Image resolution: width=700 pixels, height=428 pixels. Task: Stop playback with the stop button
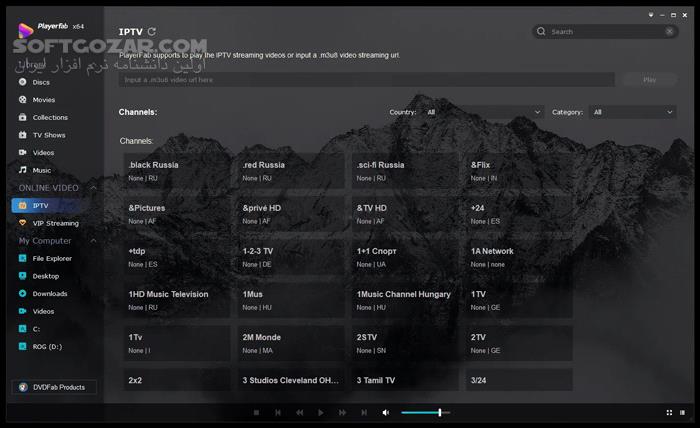pos(256,412)
